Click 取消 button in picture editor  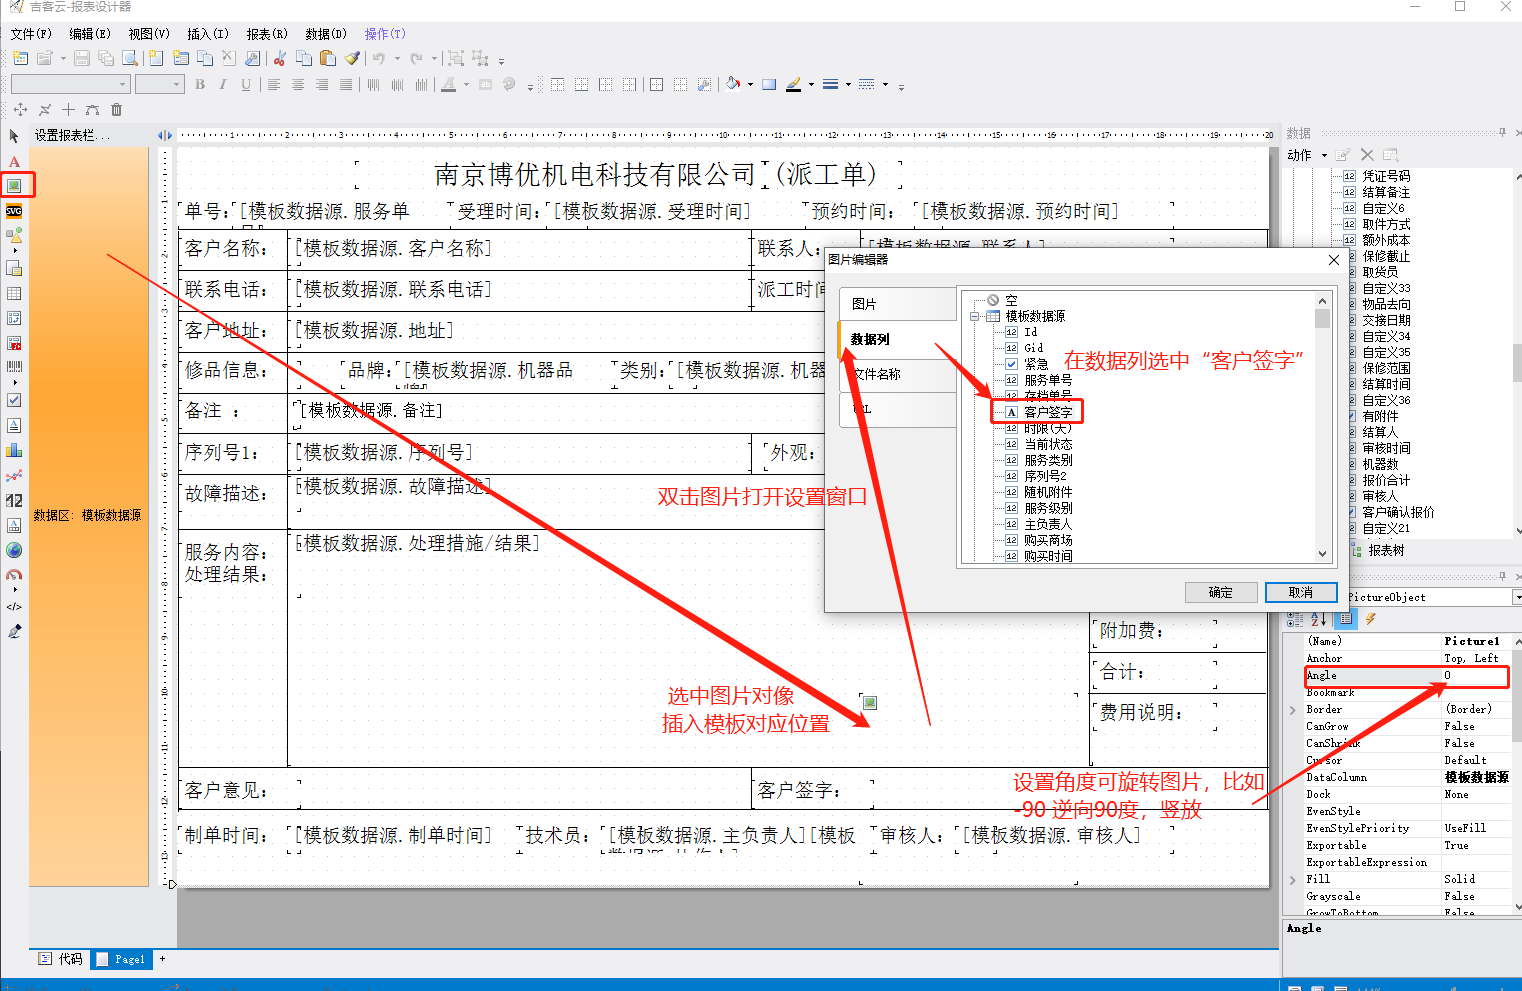(x=1301, y=593)
